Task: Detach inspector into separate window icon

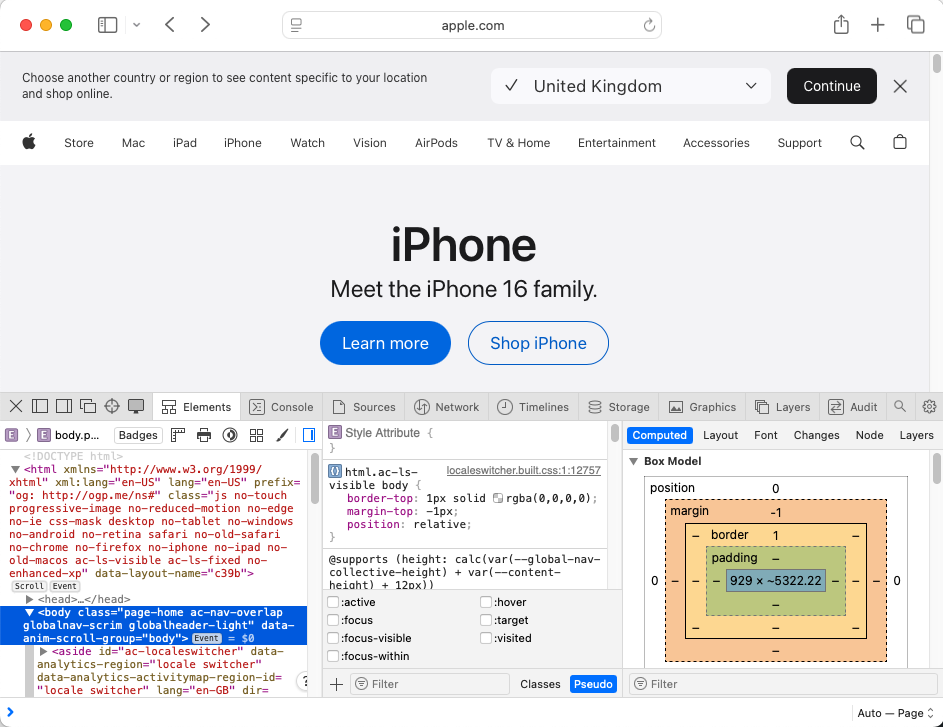Action: (88, 406)
